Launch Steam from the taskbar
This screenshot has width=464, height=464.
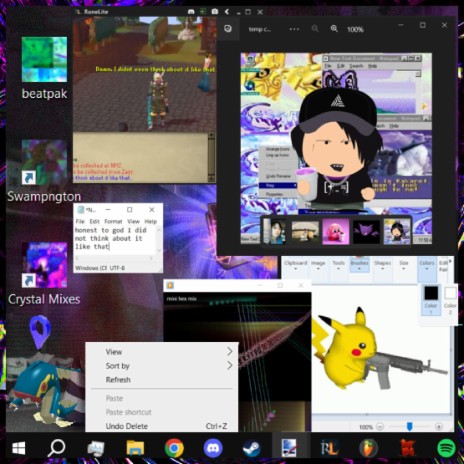click(252, 448)
